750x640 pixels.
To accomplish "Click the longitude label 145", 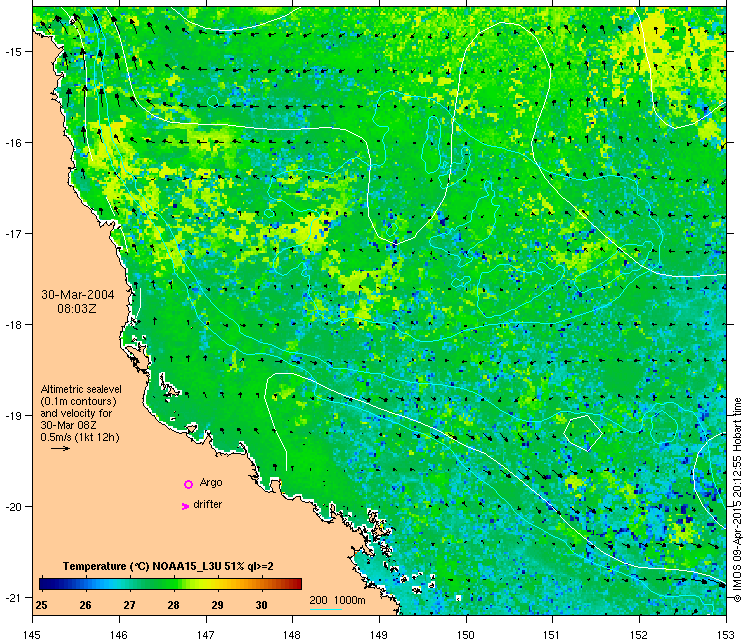I will 32,634.
